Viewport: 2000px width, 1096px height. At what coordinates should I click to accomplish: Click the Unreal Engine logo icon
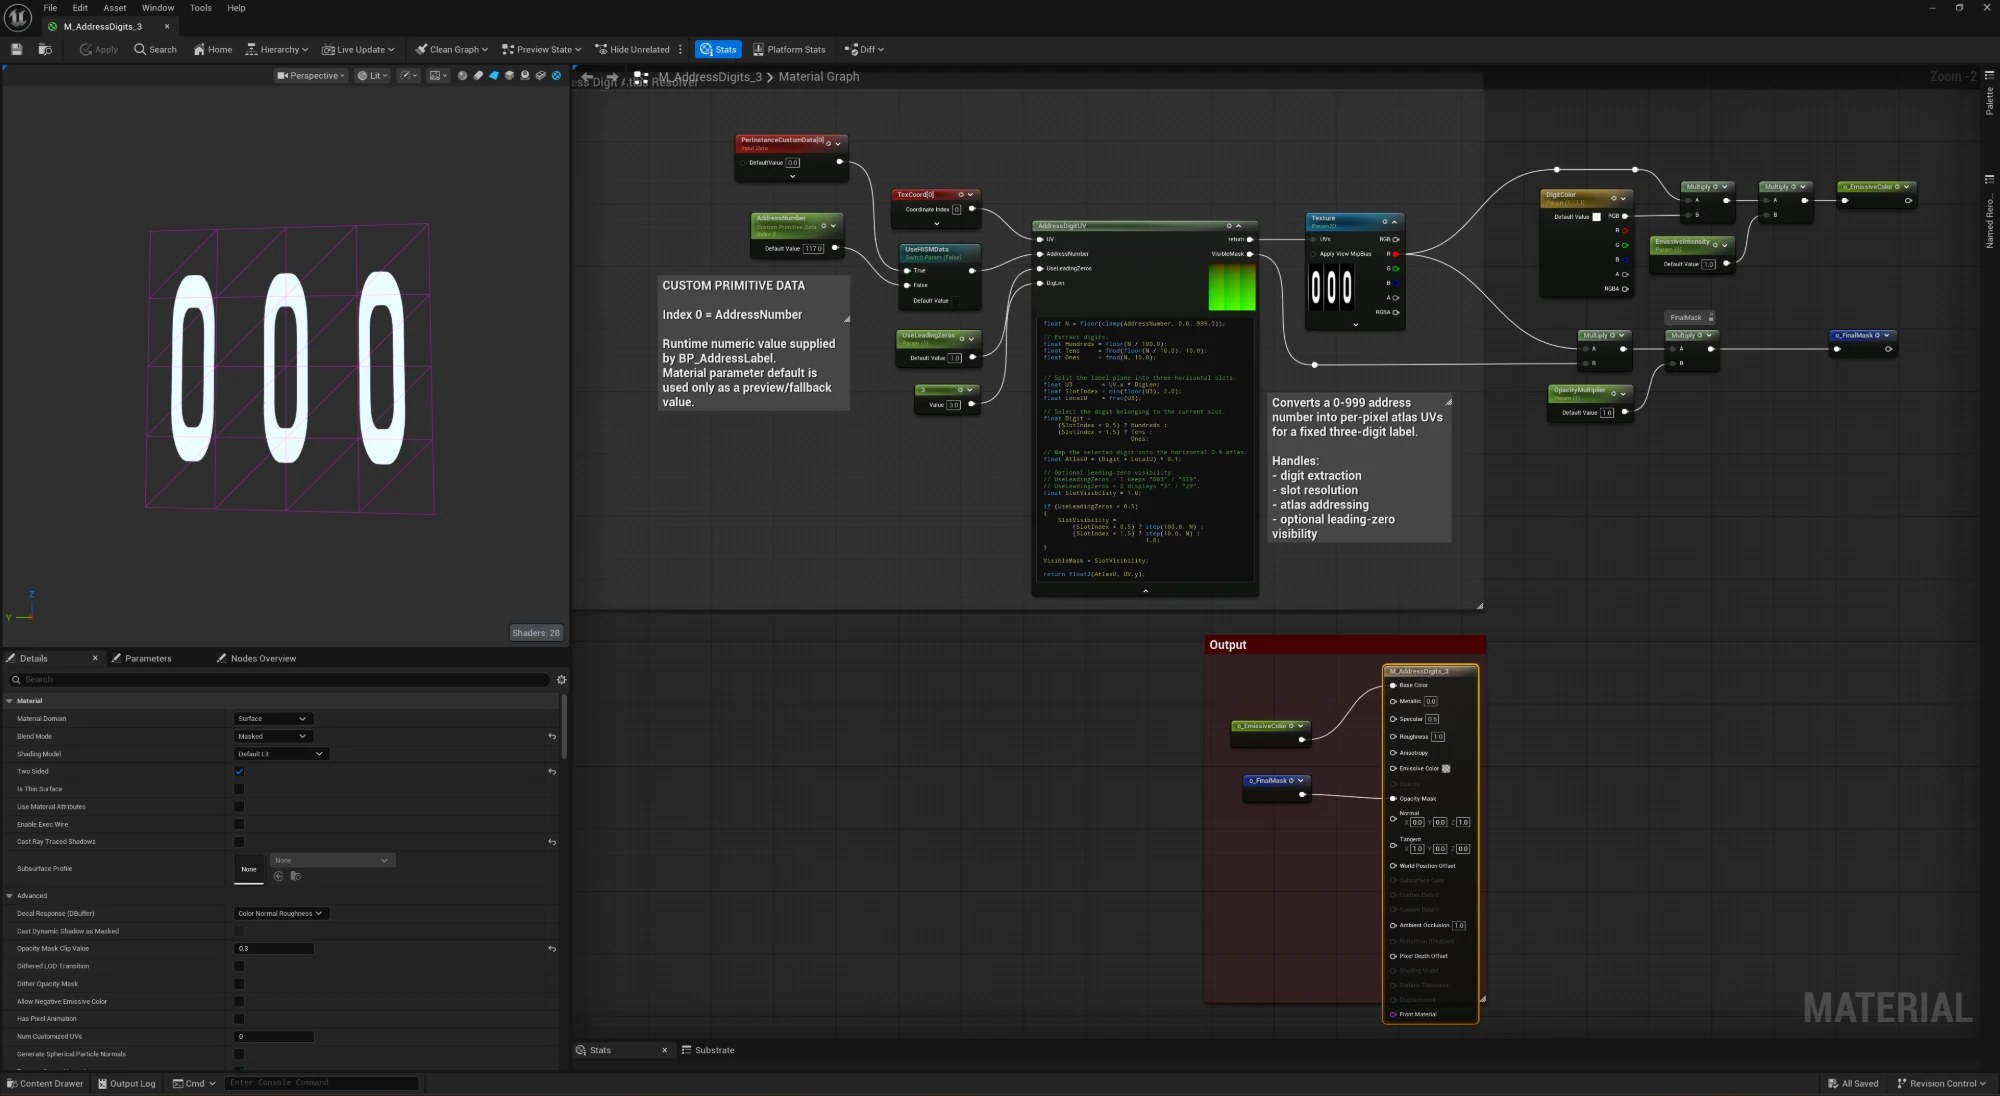tap(18, 17)
